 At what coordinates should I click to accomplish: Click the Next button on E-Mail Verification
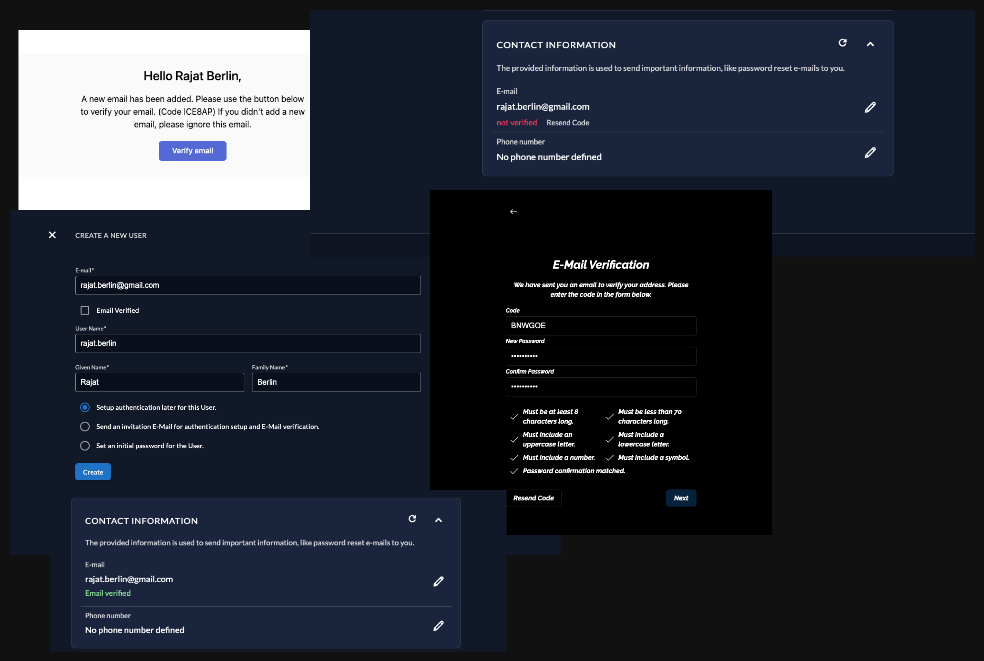(x=681, y=498)
